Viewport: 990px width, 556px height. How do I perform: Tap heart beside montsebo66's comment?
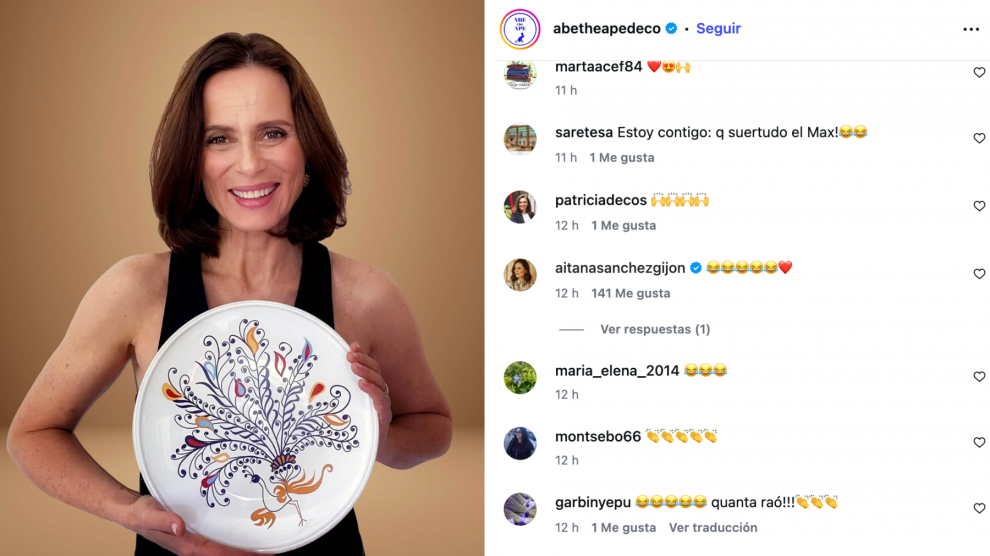[979, 443]
